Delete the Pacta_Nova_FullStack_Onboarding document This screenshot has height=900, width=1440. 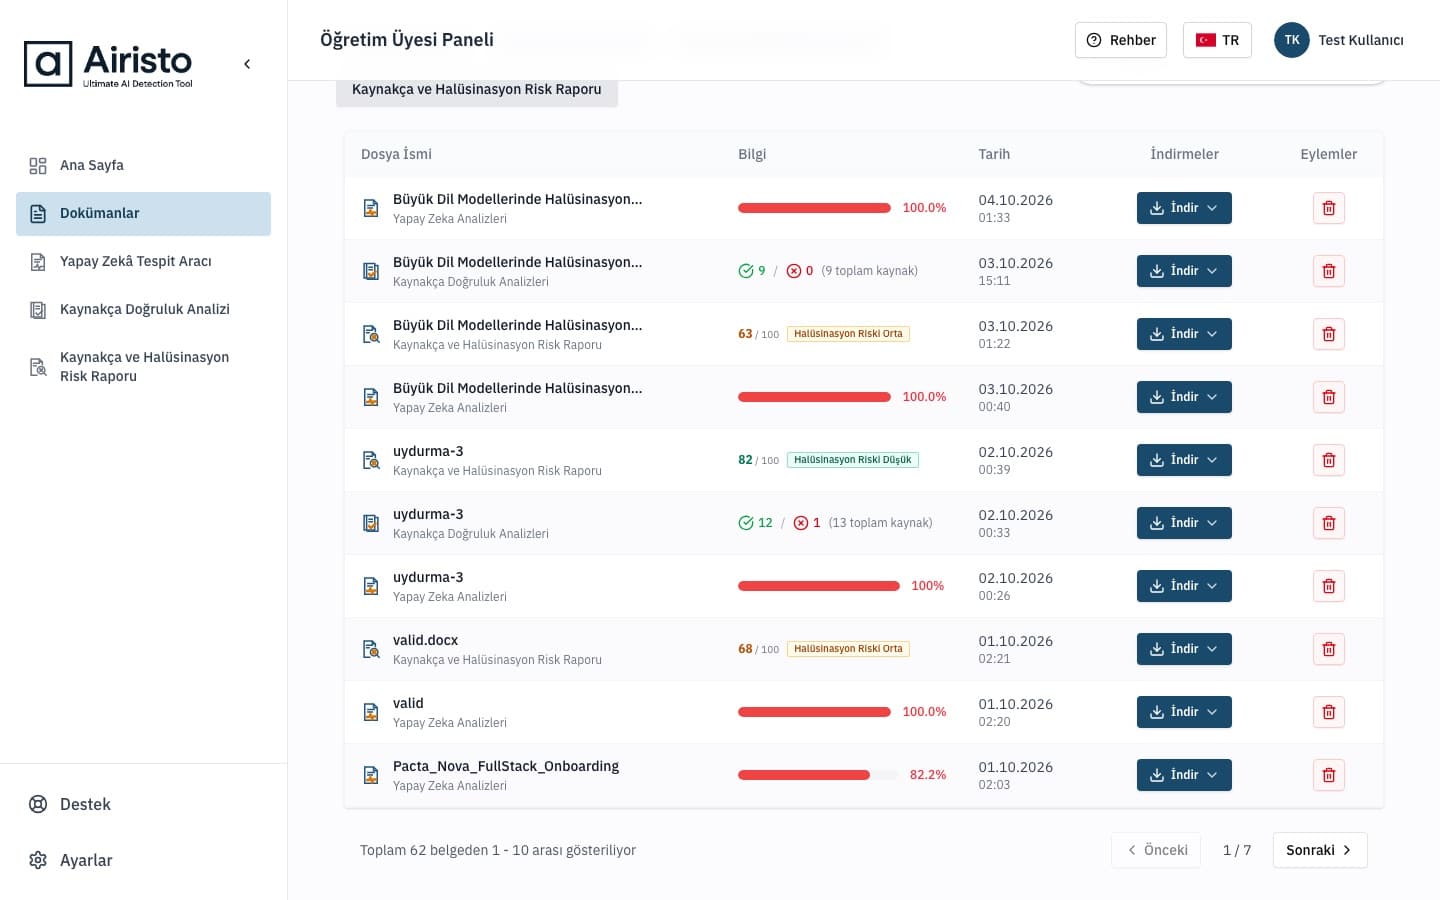click(x=1328, y=775)
